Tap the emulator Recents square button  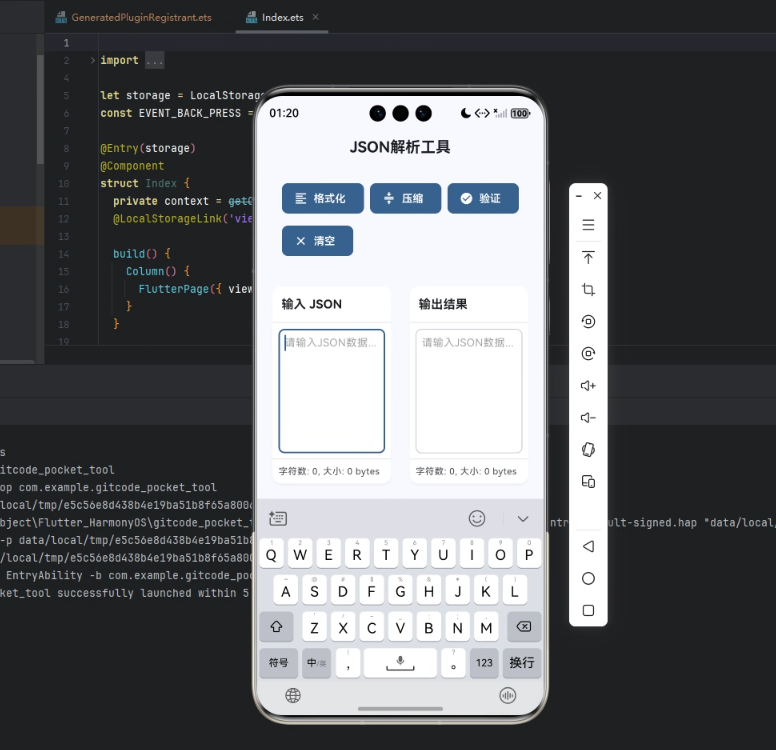tap(588, 610)
